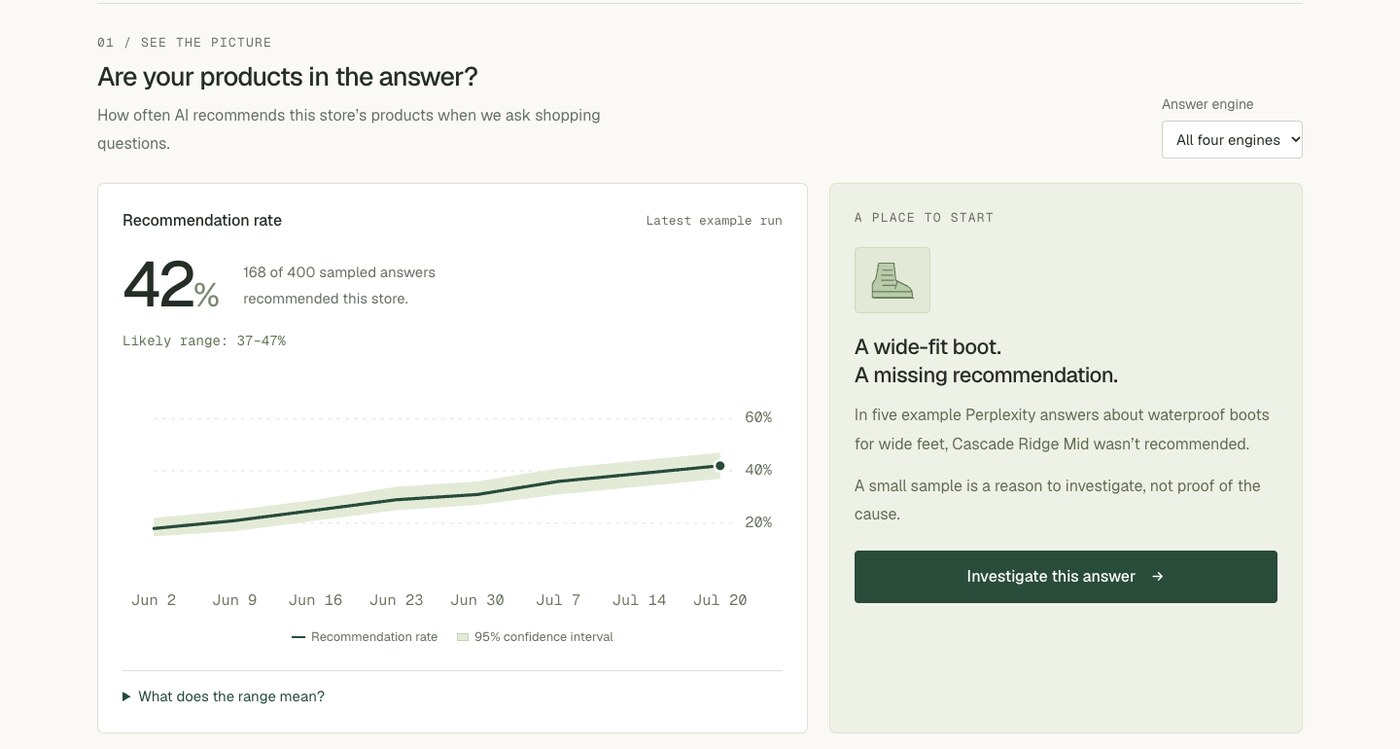Click the "Latest example run" label

click(x=714, y=220)
